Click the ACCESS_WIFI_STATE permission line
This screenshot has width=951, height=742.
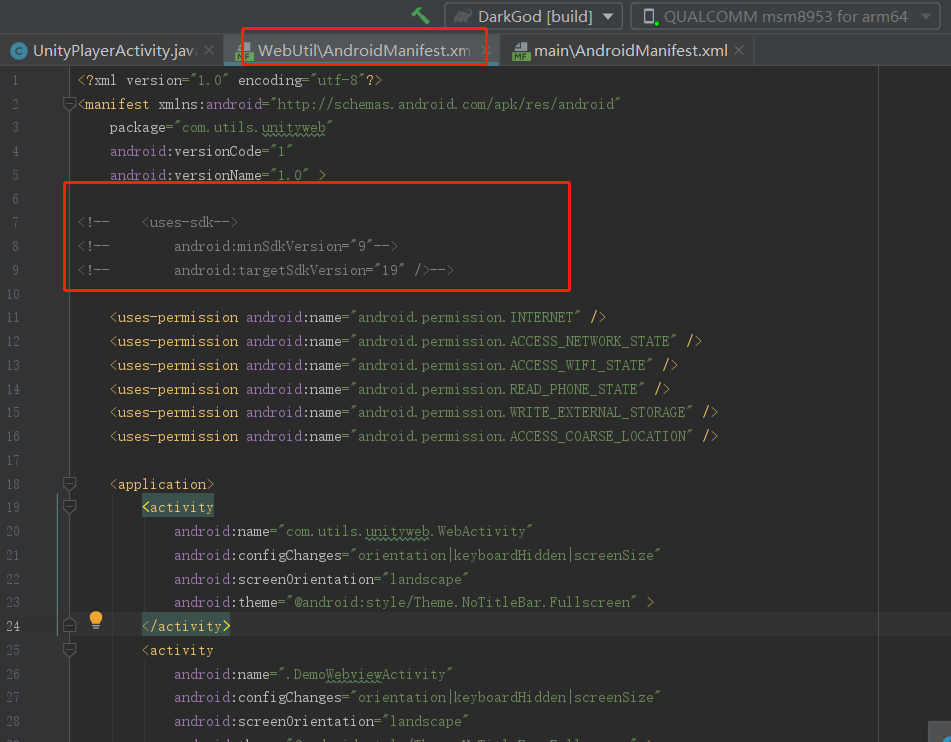(394, 365)
